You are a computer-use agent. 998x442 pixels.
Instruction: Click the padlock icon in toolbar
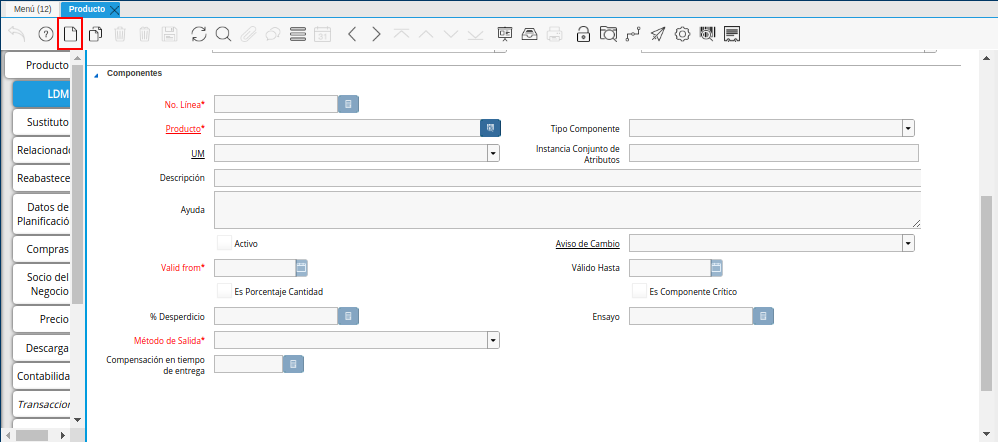tap(583, 34)
